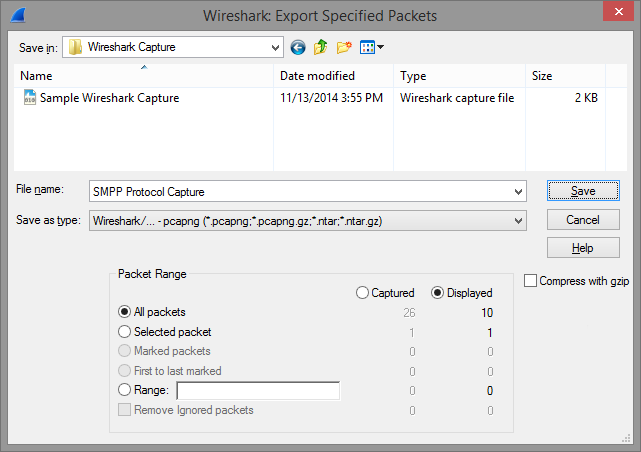This screenshot has height=452, width=641.
Task: Click the Captured count 26 for All packets
Action: (409, 313)
